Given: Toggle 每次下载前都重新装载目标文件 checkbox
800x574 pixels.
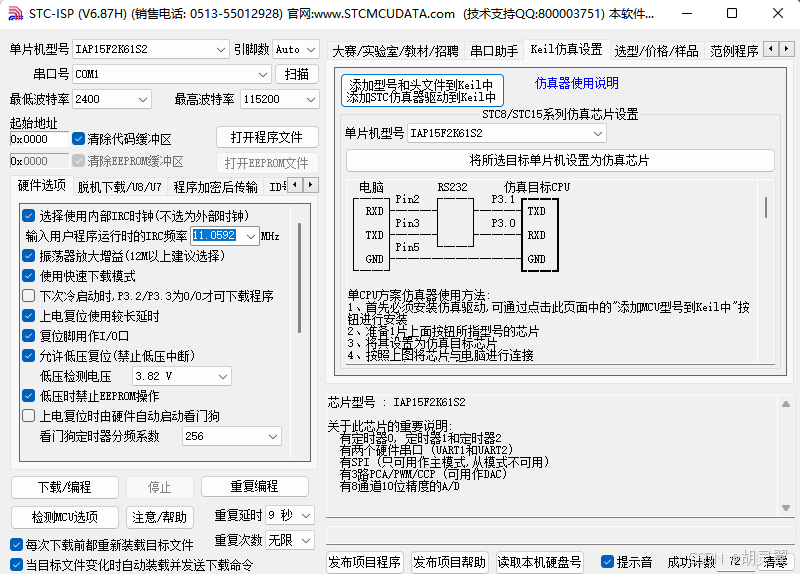Looking at the screenshot, I should [16, 545].
